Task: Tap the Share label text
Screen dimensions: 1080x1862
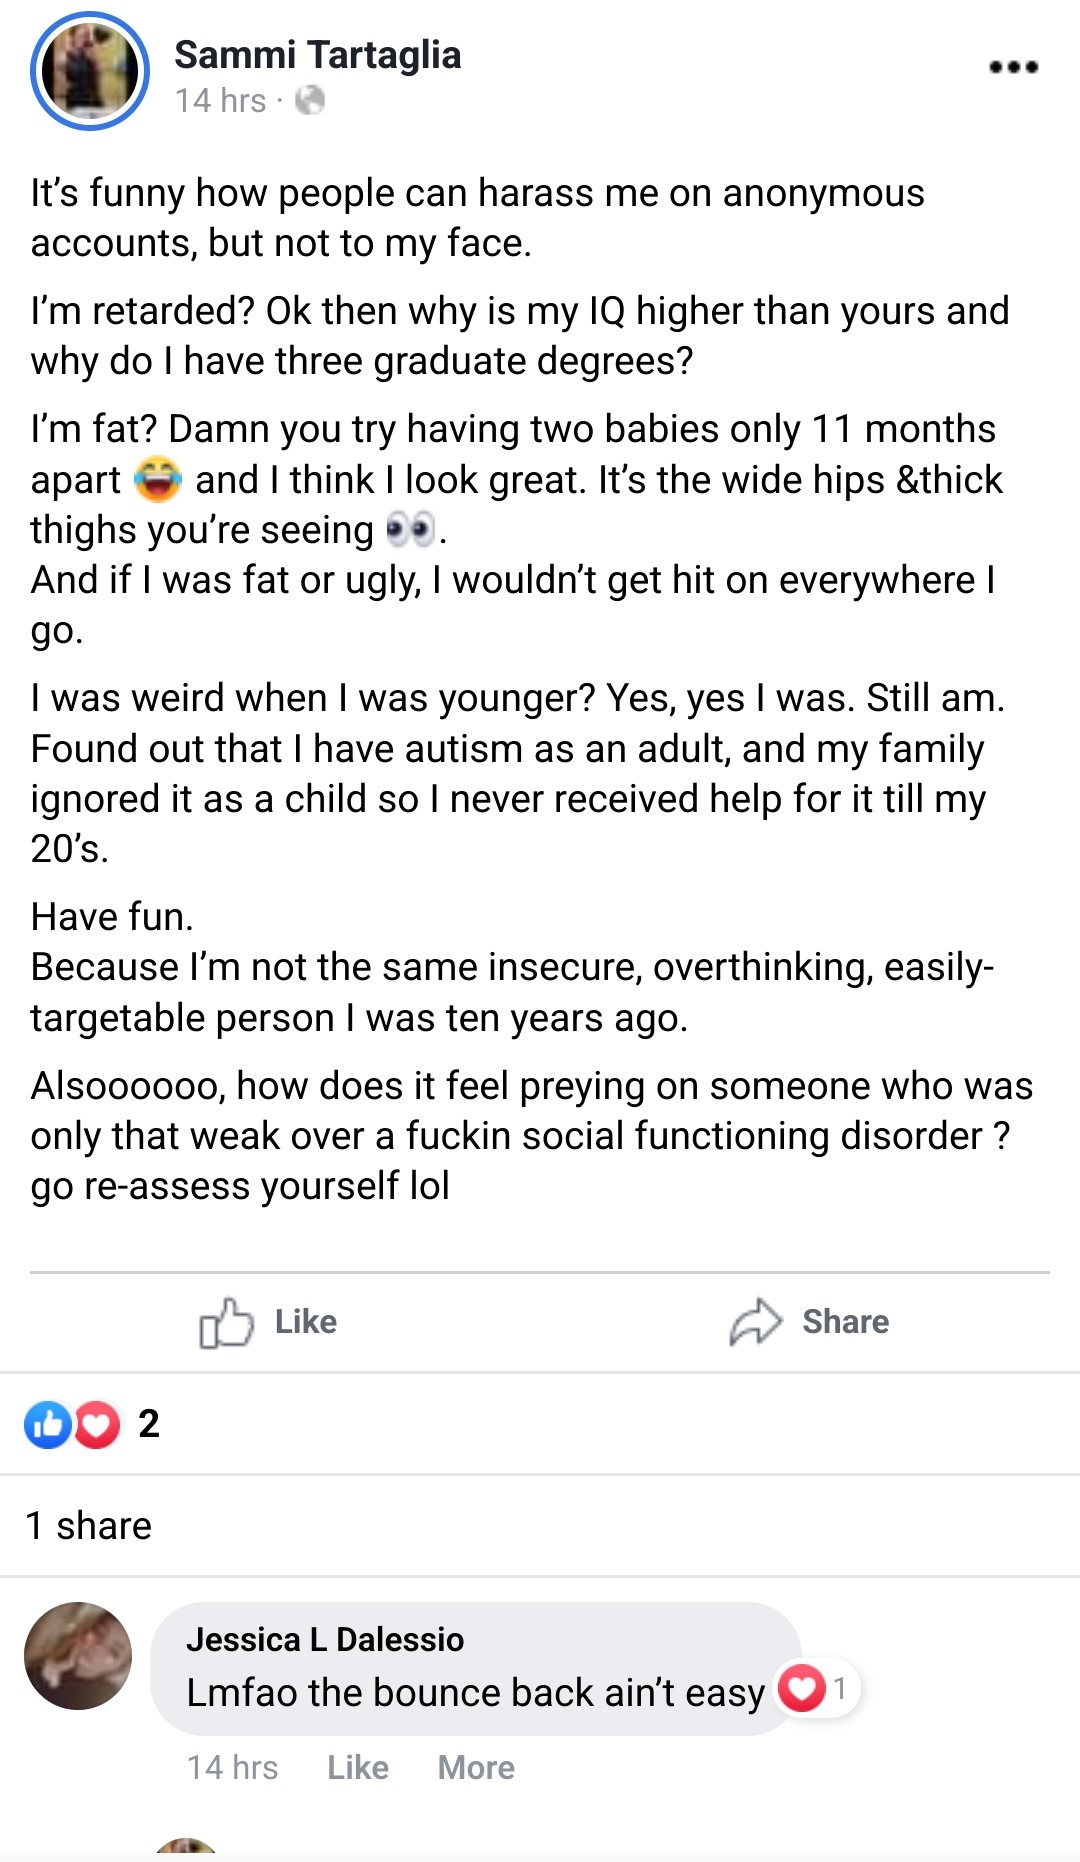Action: tap(845, 1322)
